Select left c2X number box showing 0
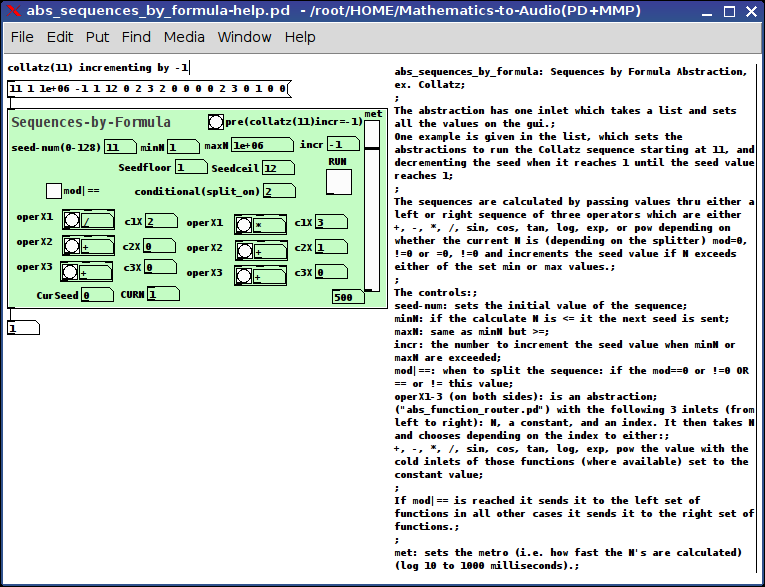The height and width of the screenshot is (587, 765). 160,246
